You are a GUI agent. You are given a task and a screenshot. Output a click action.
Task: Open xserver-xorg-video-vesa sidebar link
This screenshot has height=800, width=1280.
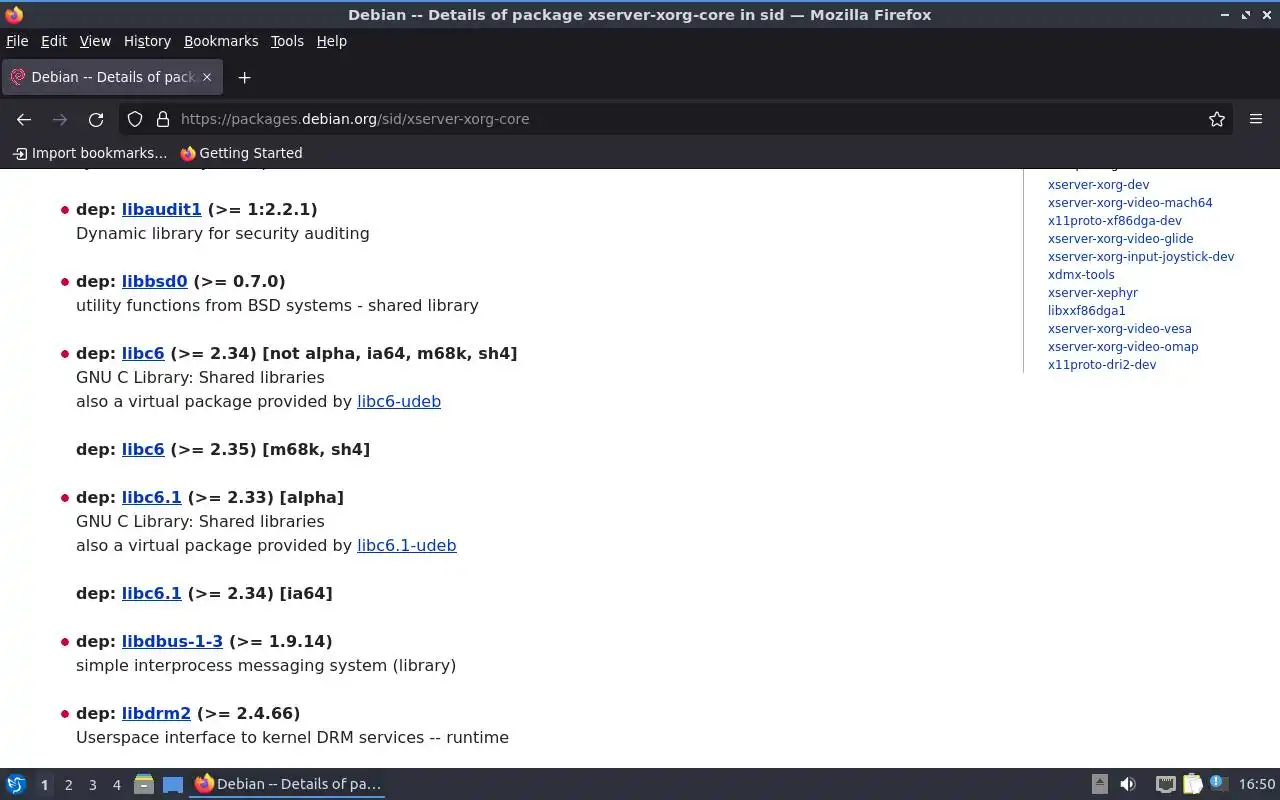1120,328
